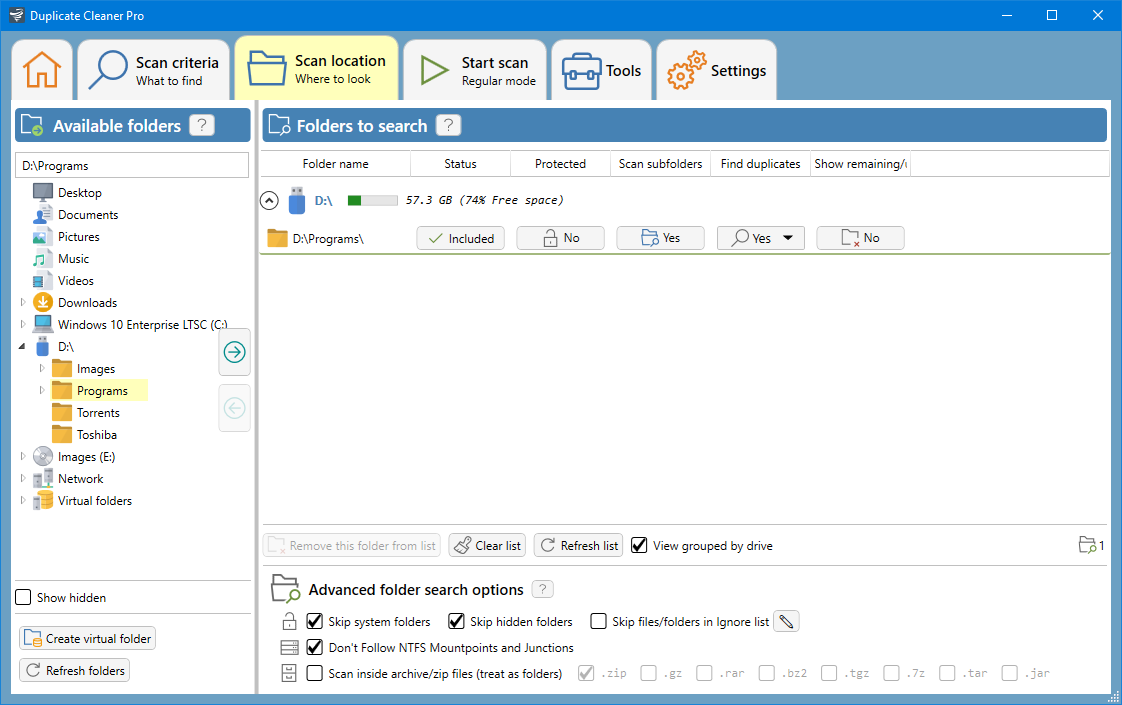Toggle the .zip archive checkbox

click(x=586, y=673)
